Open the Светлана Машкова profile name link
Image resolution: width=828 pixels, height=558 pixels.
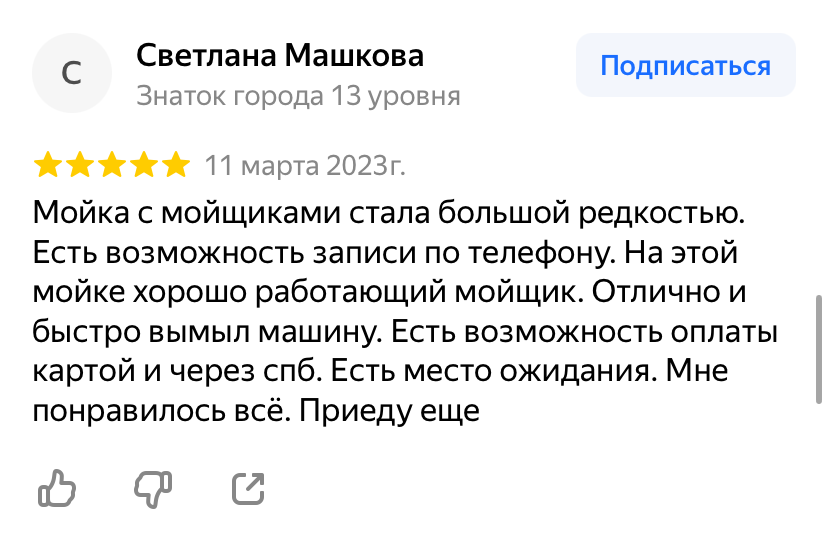280,55
